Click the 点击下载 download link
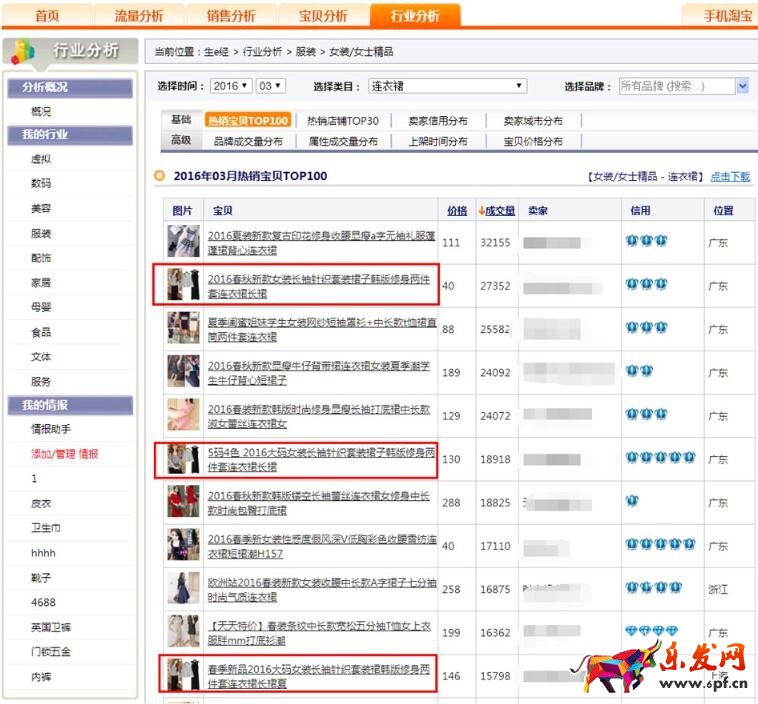 pos(730,176)
